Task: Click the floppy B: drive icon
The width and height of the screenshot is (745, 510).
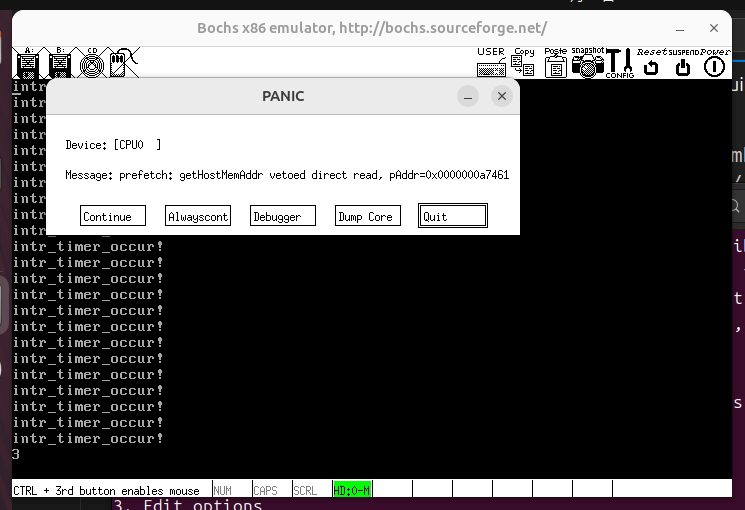Action: pyautogui.click(x=60, y=63)
